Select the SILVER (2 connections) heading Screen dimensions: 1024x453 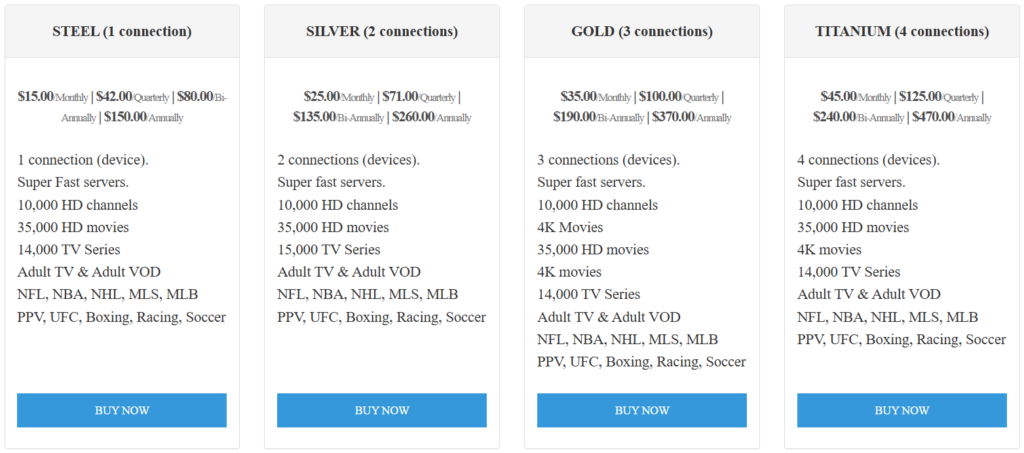pyautogui.click(x=381, y=31)
